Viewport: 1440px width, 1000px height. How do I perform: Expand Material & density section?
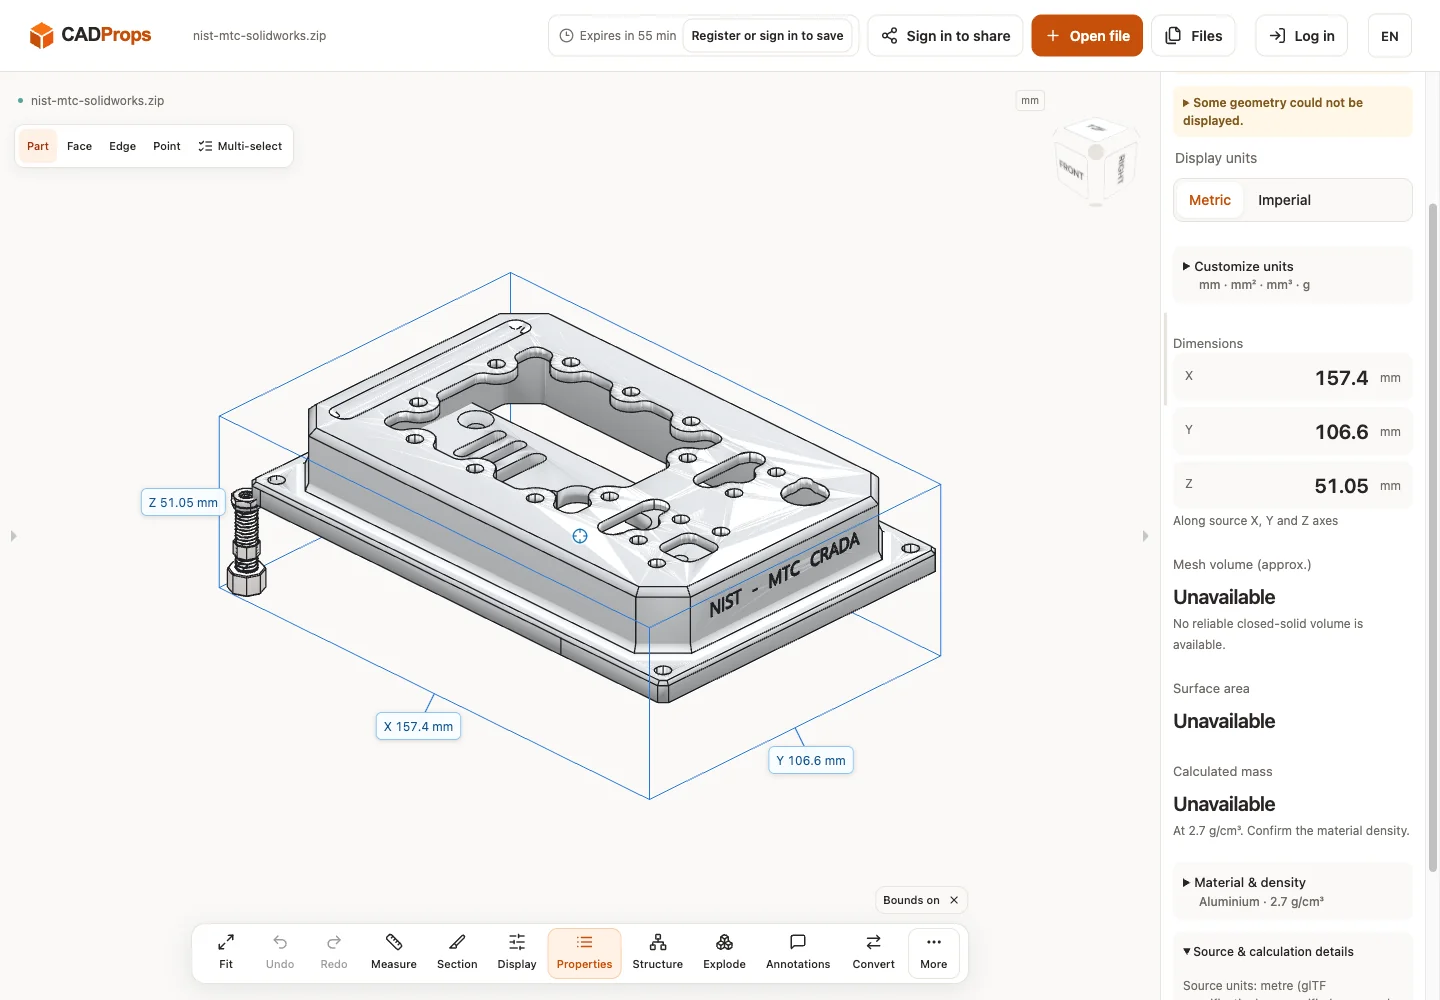[1292, 892]
